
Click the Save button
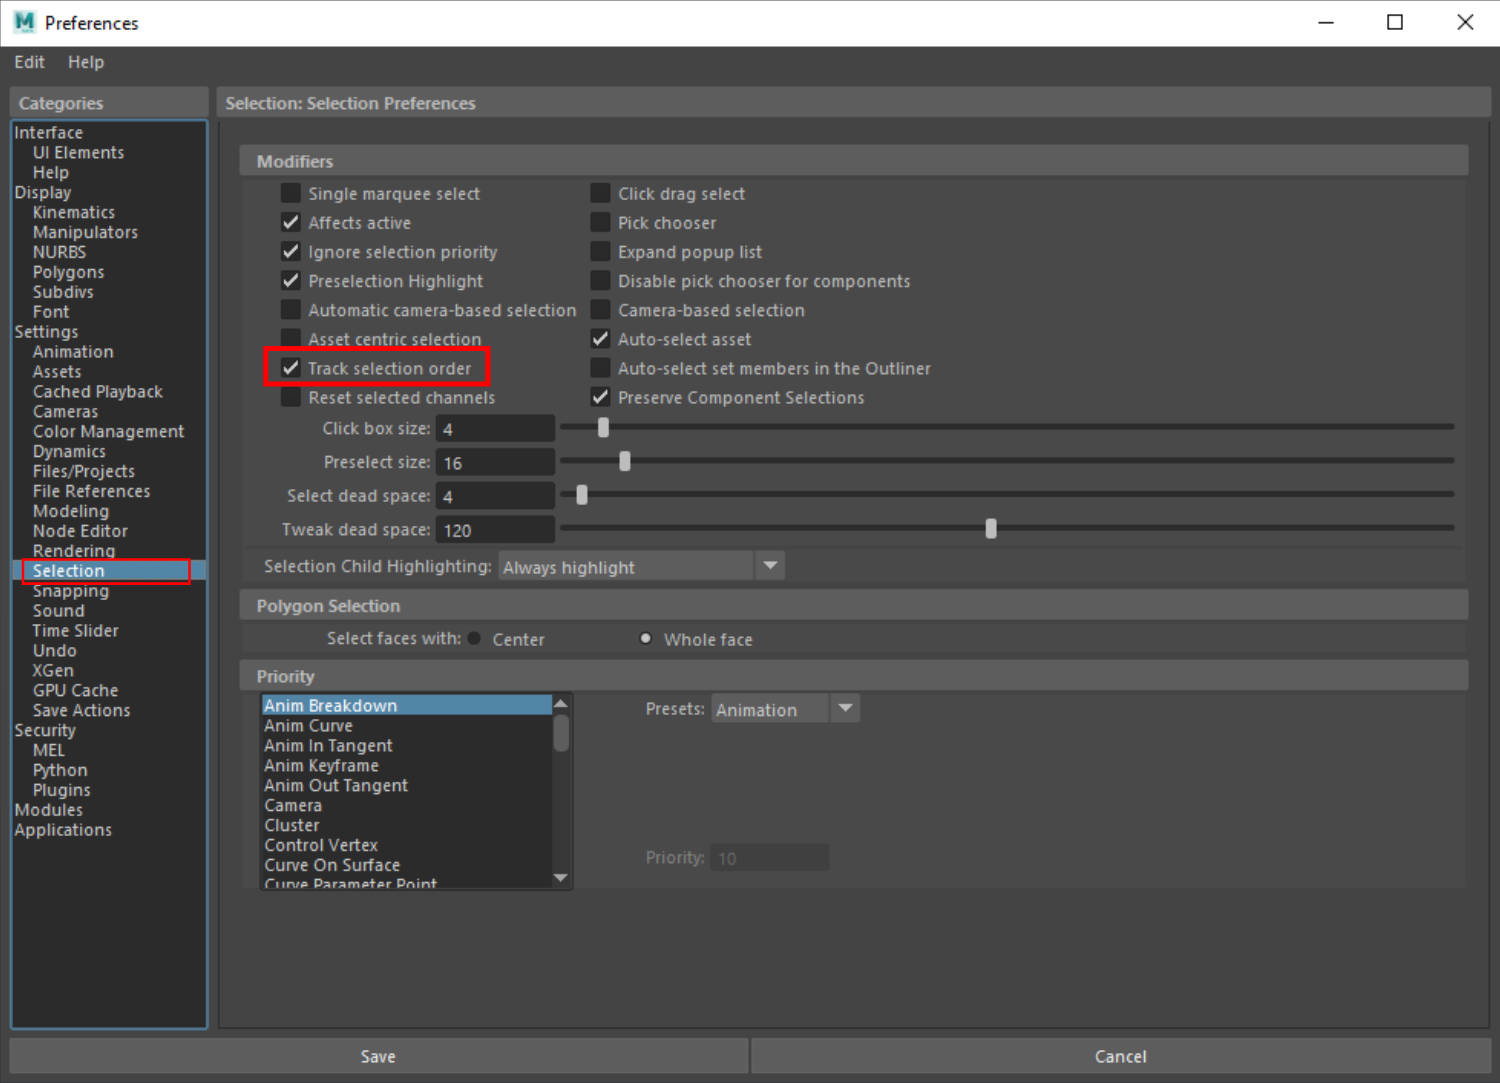[x=378, y=1056]
